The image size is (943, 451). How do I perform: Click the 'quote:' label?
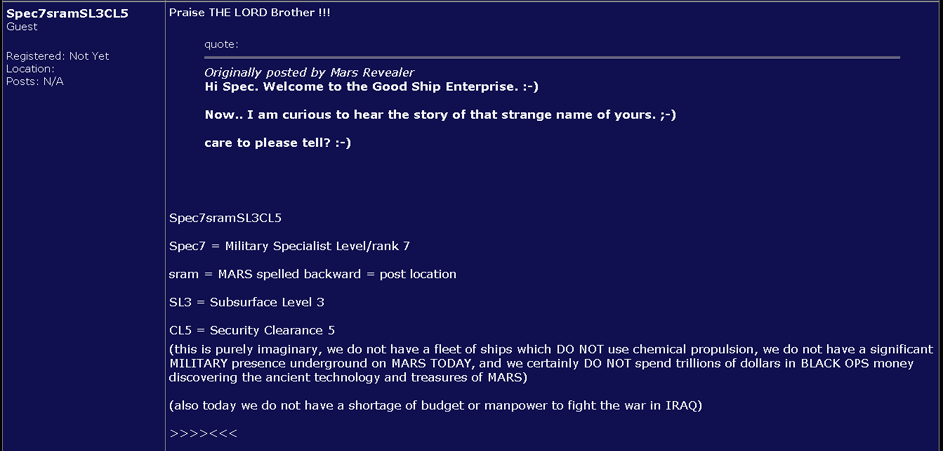(221, 44)
